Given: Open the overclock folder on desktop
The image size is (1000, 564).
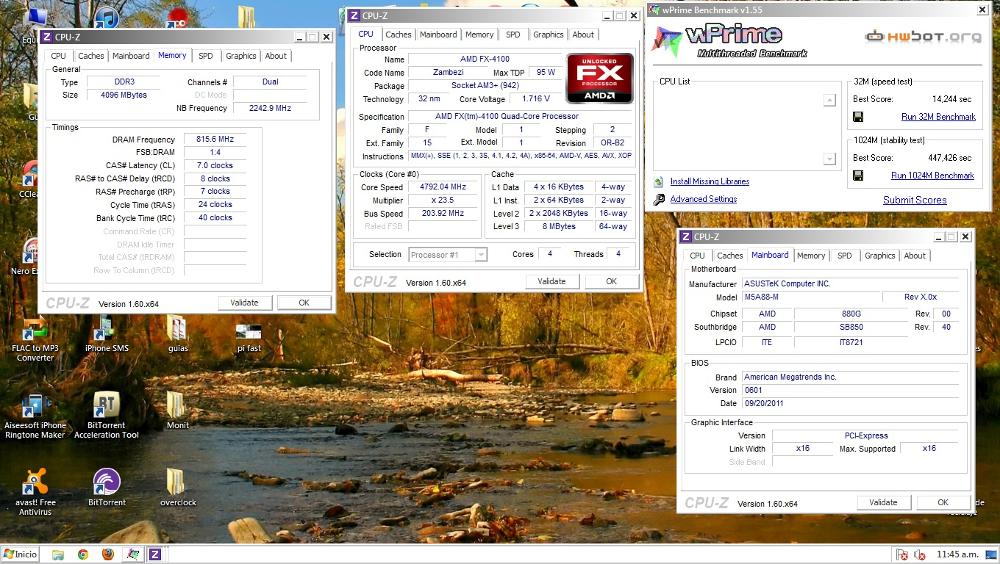Looking at the screenshot, I should (x=177, y=487).
